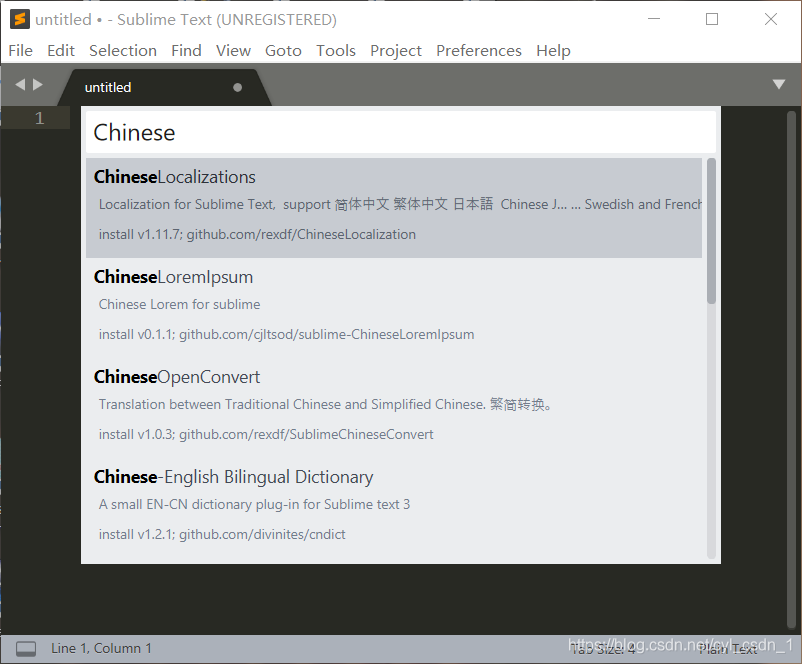
Task: Maximize the Sublime Text window
Action: click(x=712, y=19)
